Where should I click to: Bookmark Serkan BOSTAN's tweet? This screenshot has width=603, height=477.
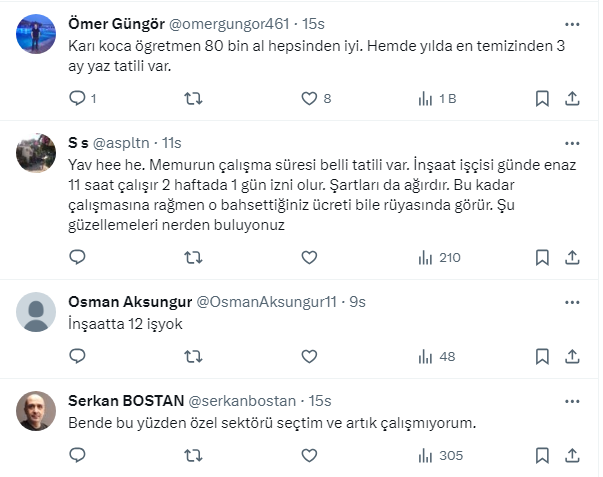542,455
